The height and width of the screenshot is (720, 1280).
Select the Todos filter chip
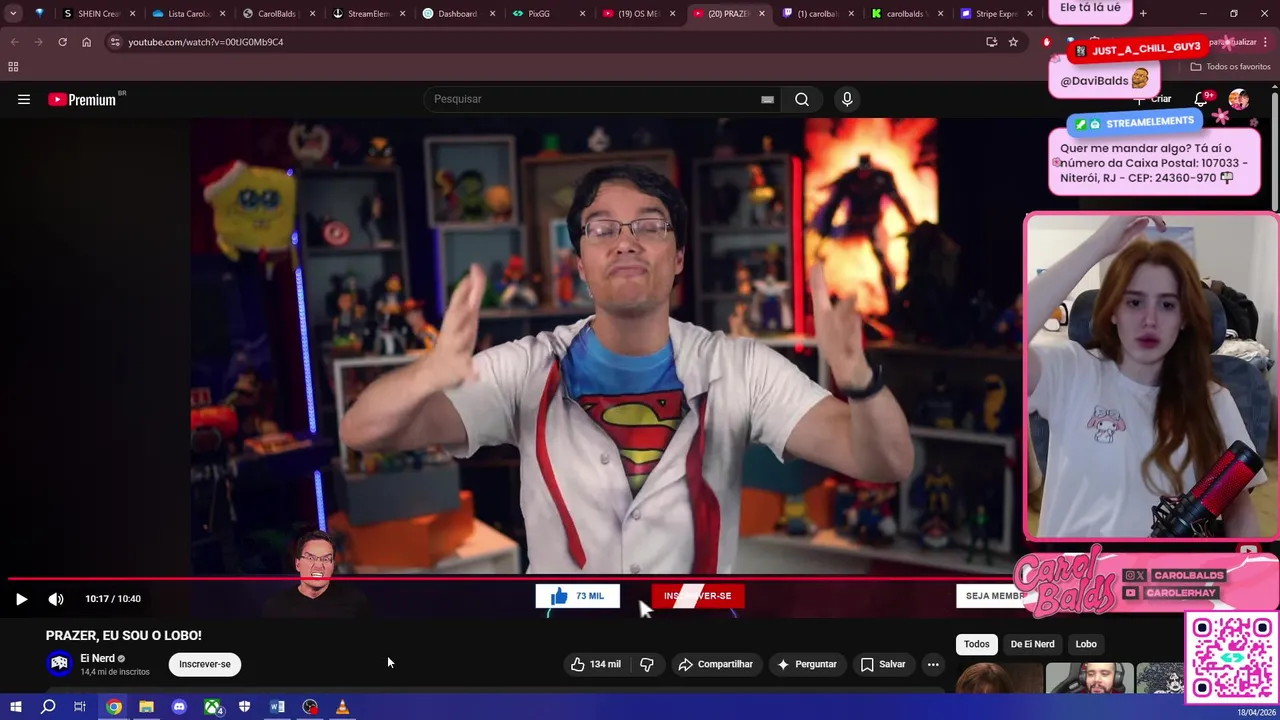(977, 644)
